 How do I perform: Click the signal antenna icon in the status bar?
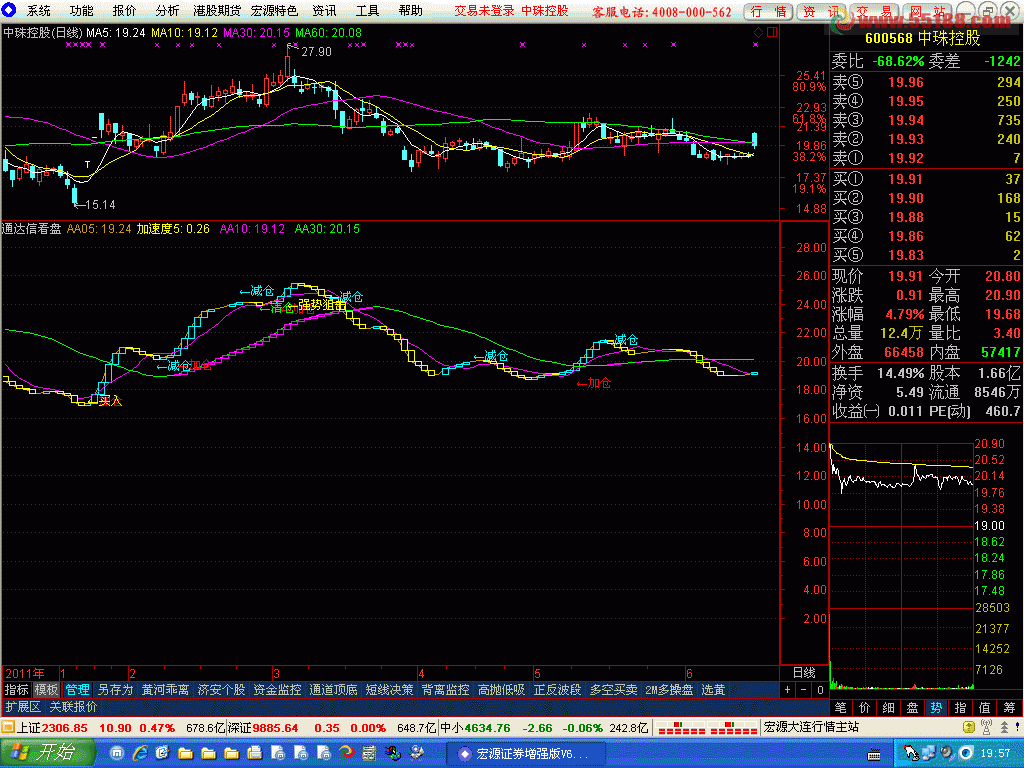click(986, 728)
